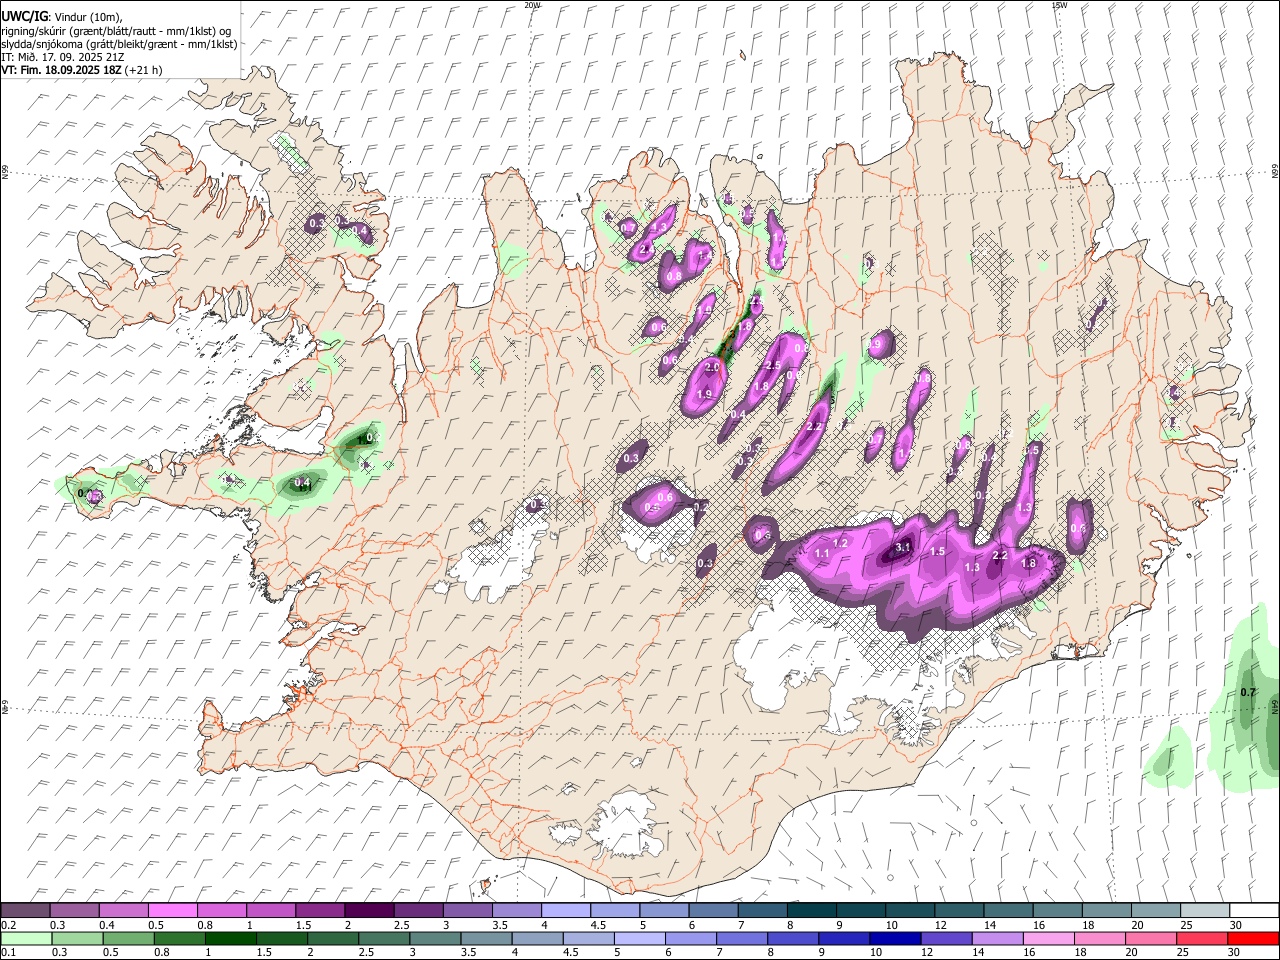Click the "3.1" snowfall maximum value on the map
Image resolution: width=1280 pixels, height=960 pixels.
[903, 547]
